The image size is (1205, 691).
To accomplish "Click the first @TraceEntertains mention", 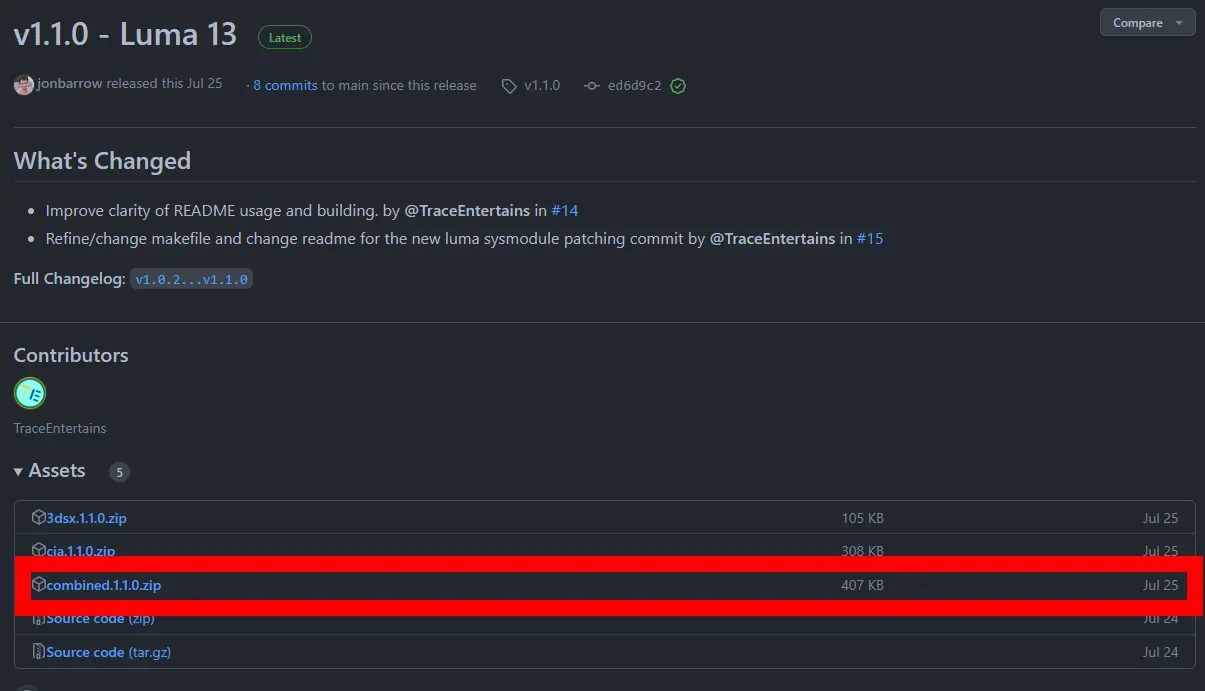I will [467, 211].
